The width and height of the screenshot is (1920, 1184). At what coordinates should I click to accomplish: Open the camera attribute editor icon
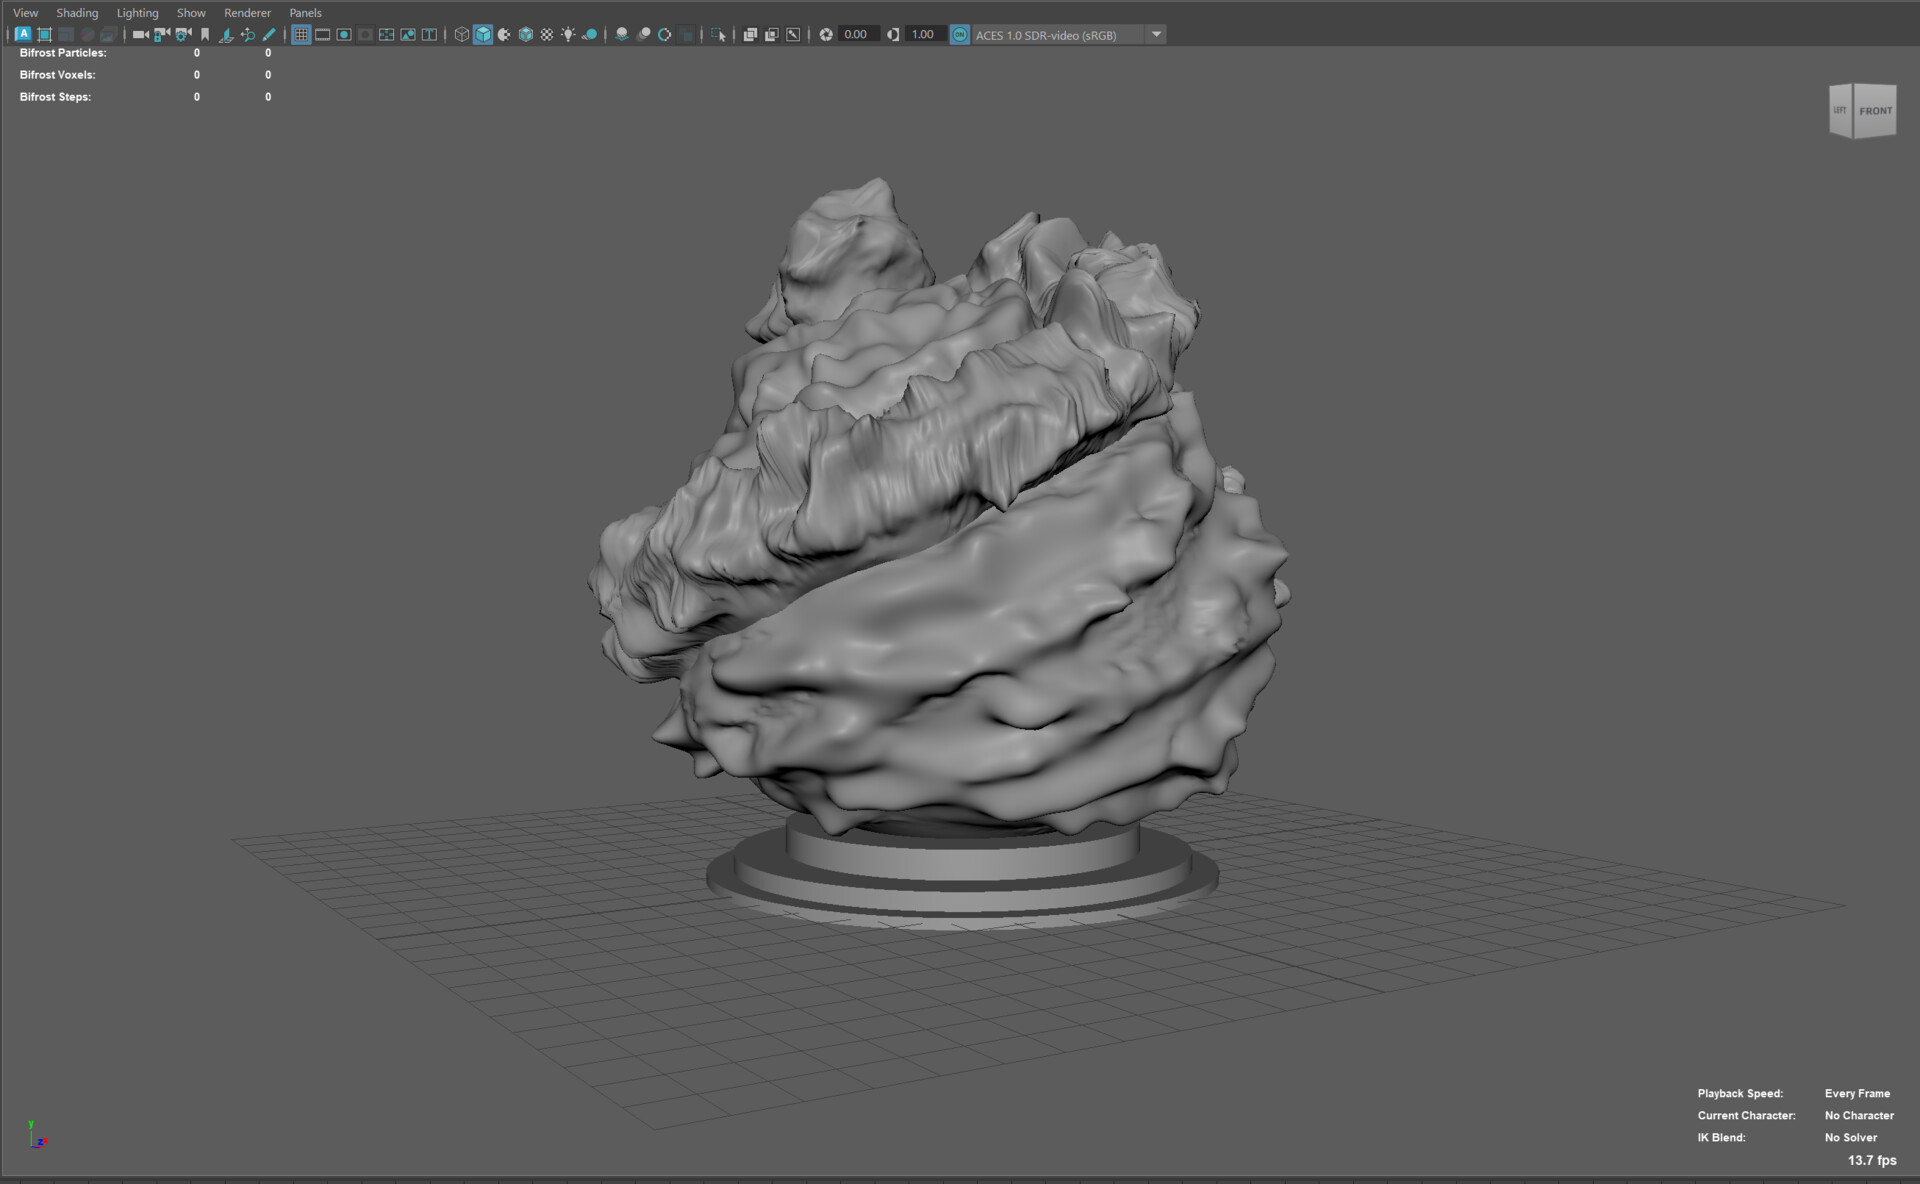click(x=182, y=33)
